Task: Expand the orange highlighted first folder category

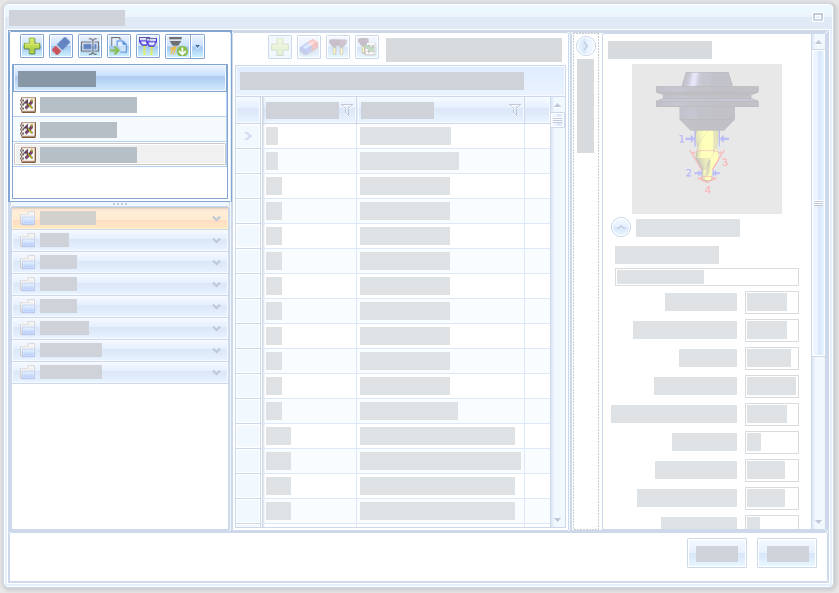Action: point(216,218)
